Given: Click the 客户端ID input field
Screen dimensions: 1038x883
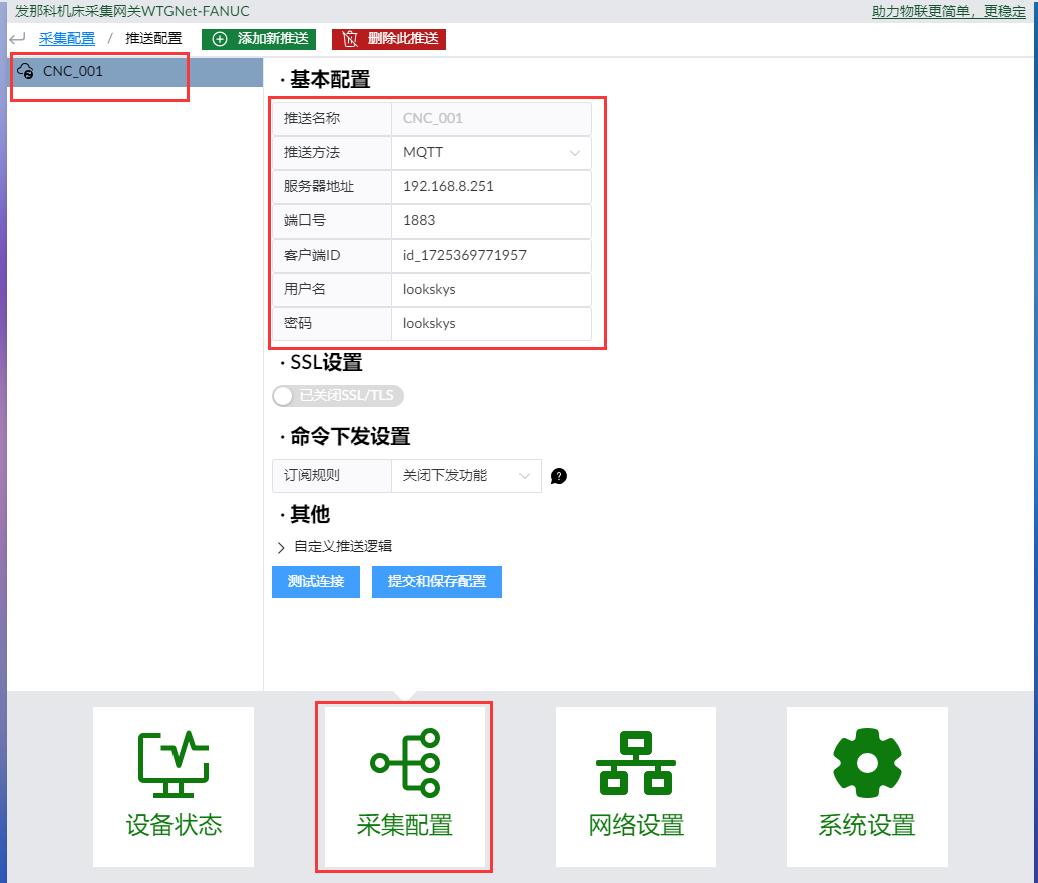Looking at the screenshot, I should click(x=491, y=255).
